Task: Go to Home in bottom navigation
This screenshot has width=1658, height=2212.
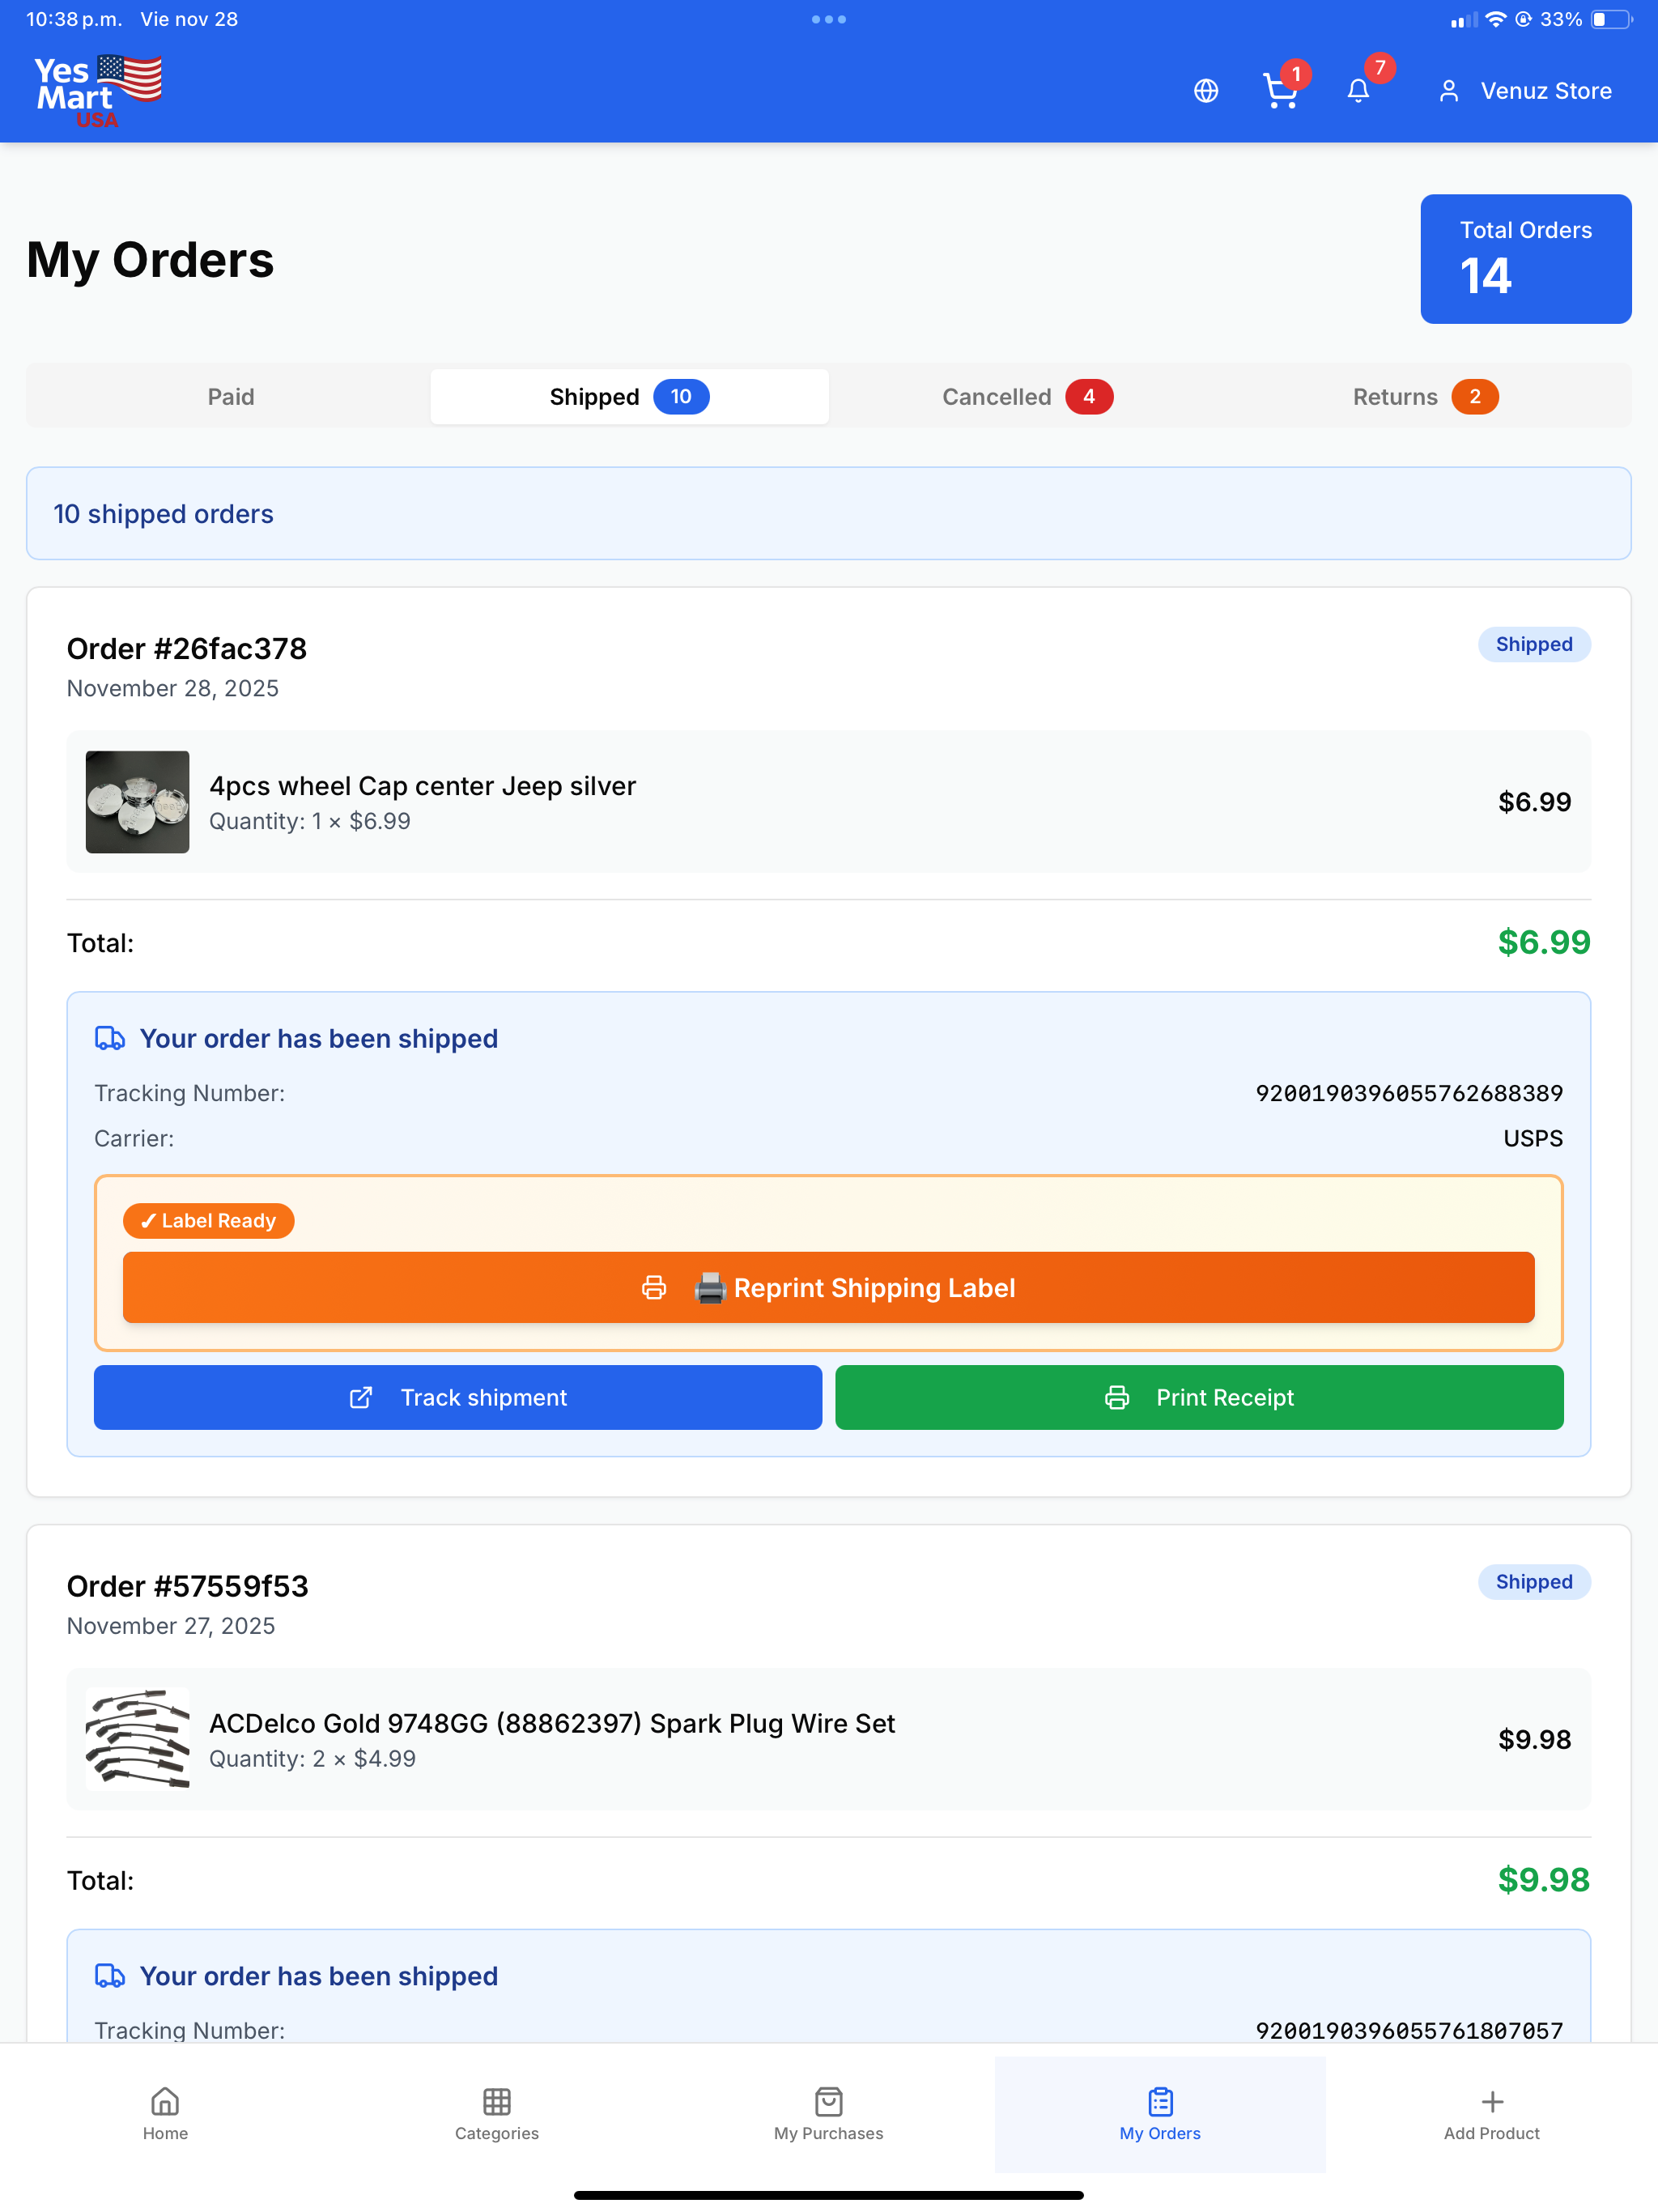Action: (x=165, y=2114)
